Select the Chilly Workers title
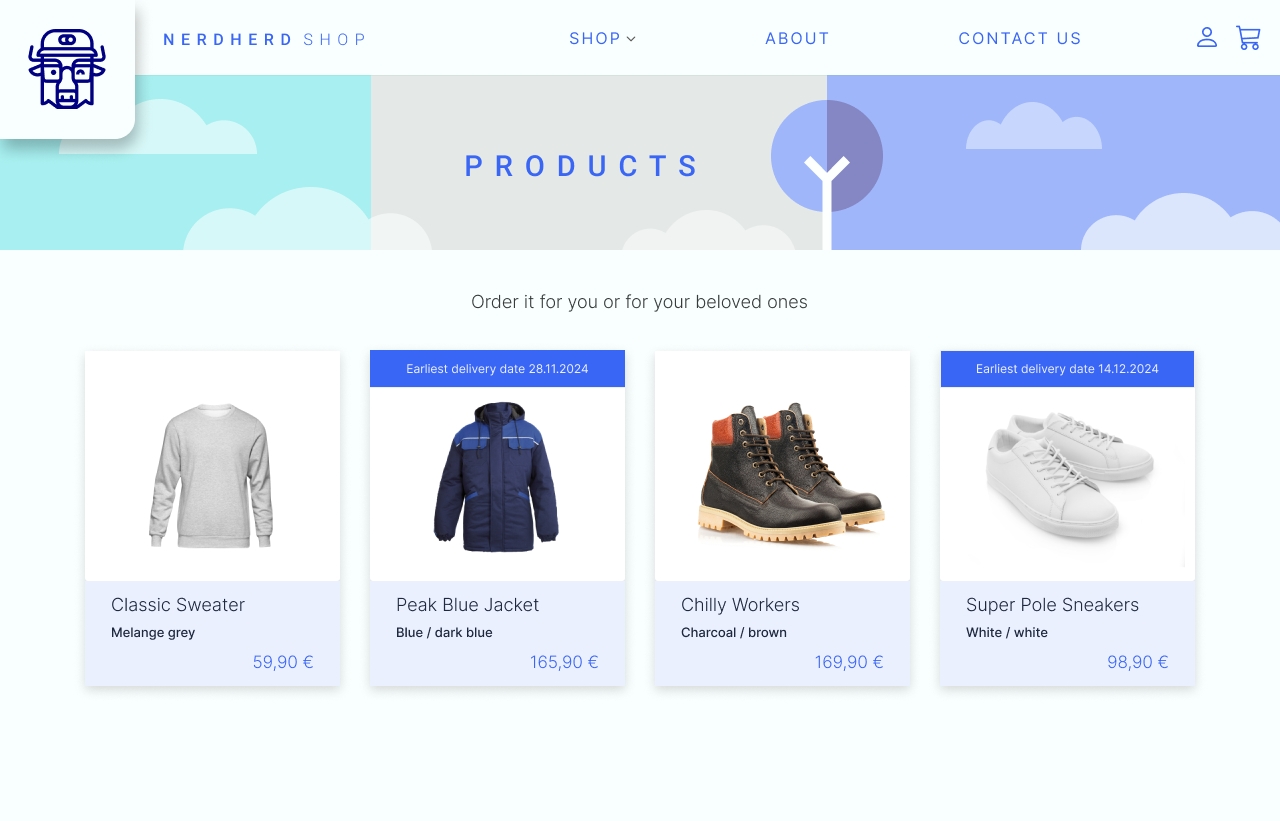Image resolution: width=1280 pixels, height=821 pixels. pyautogui.click(x=740, y=605)
